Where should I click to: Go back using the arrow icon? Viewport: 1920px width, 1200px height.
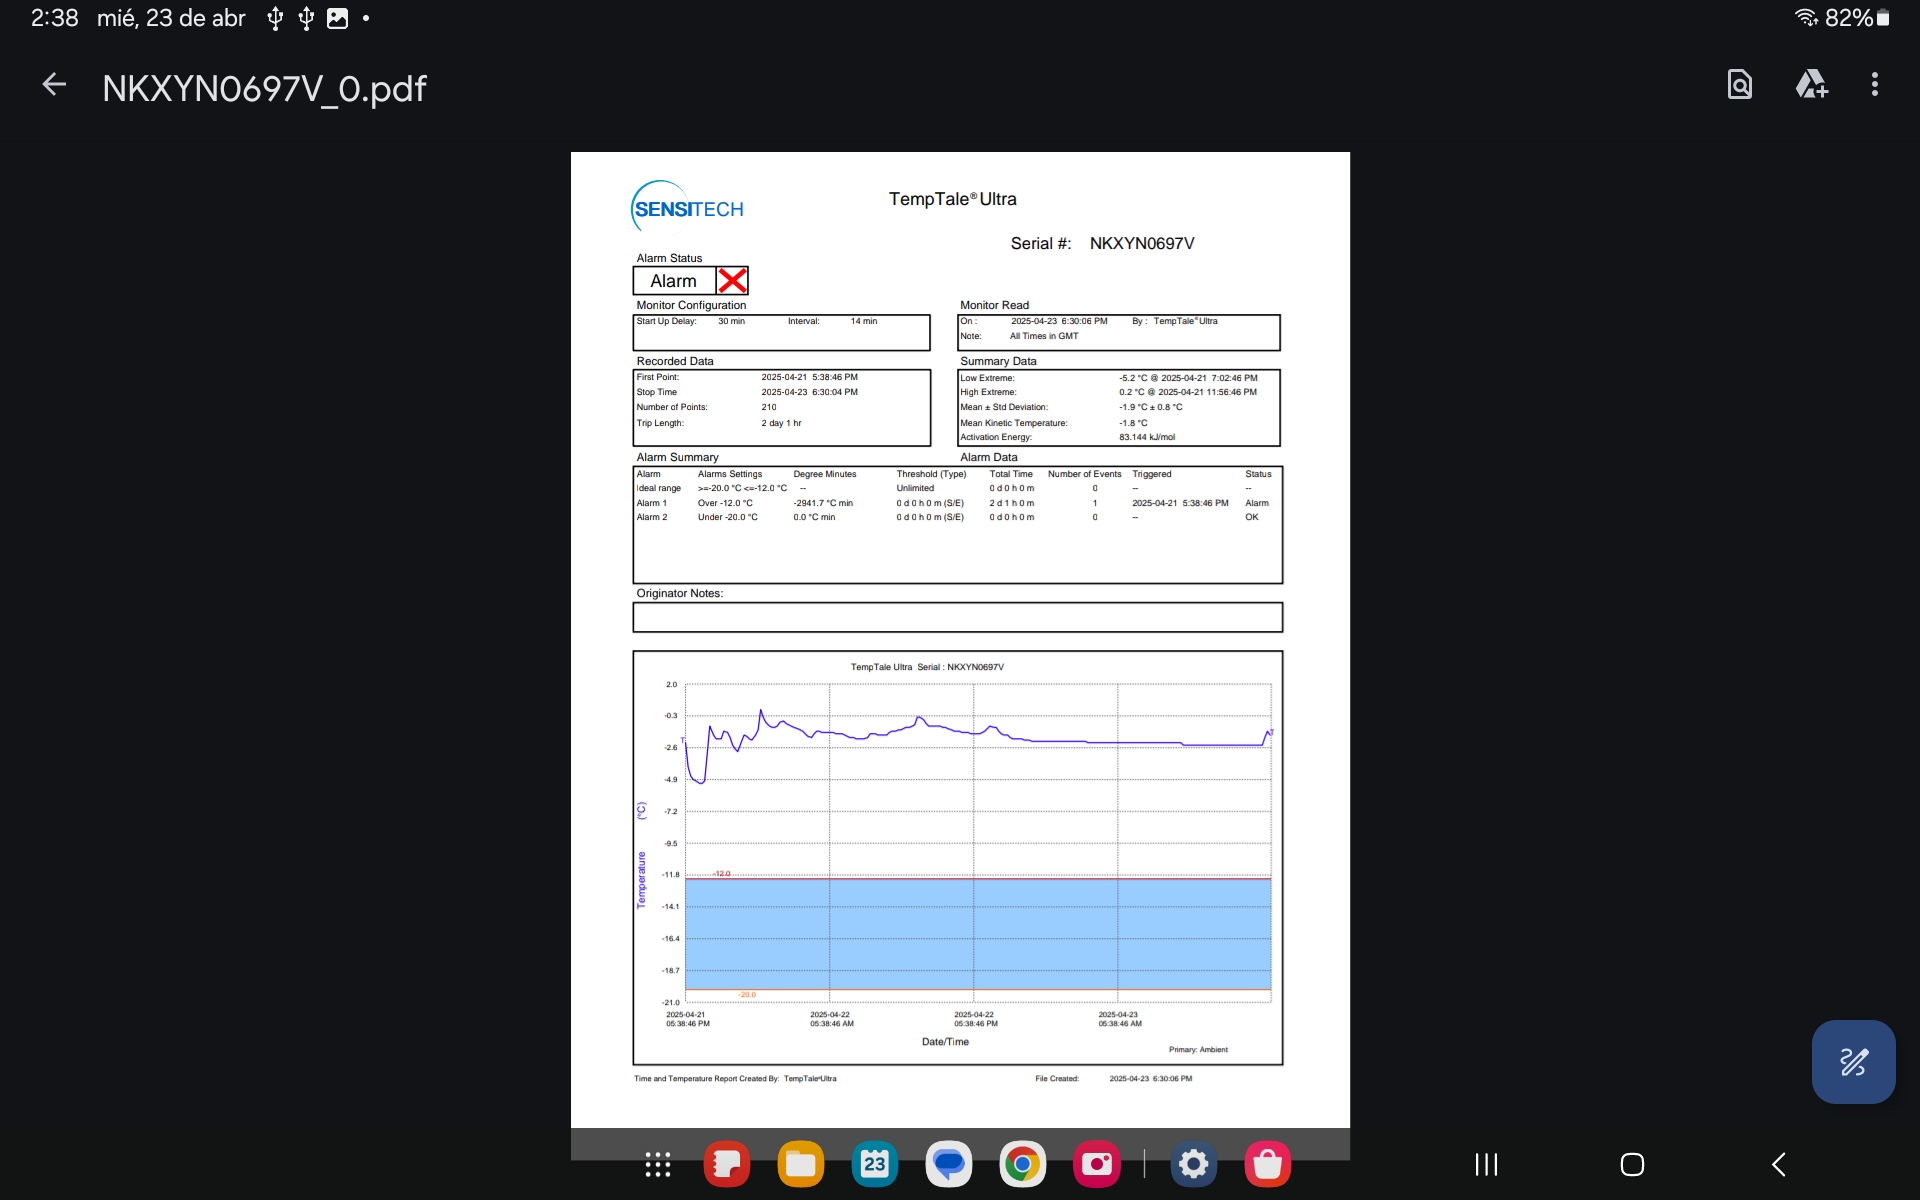coord(54,86)
